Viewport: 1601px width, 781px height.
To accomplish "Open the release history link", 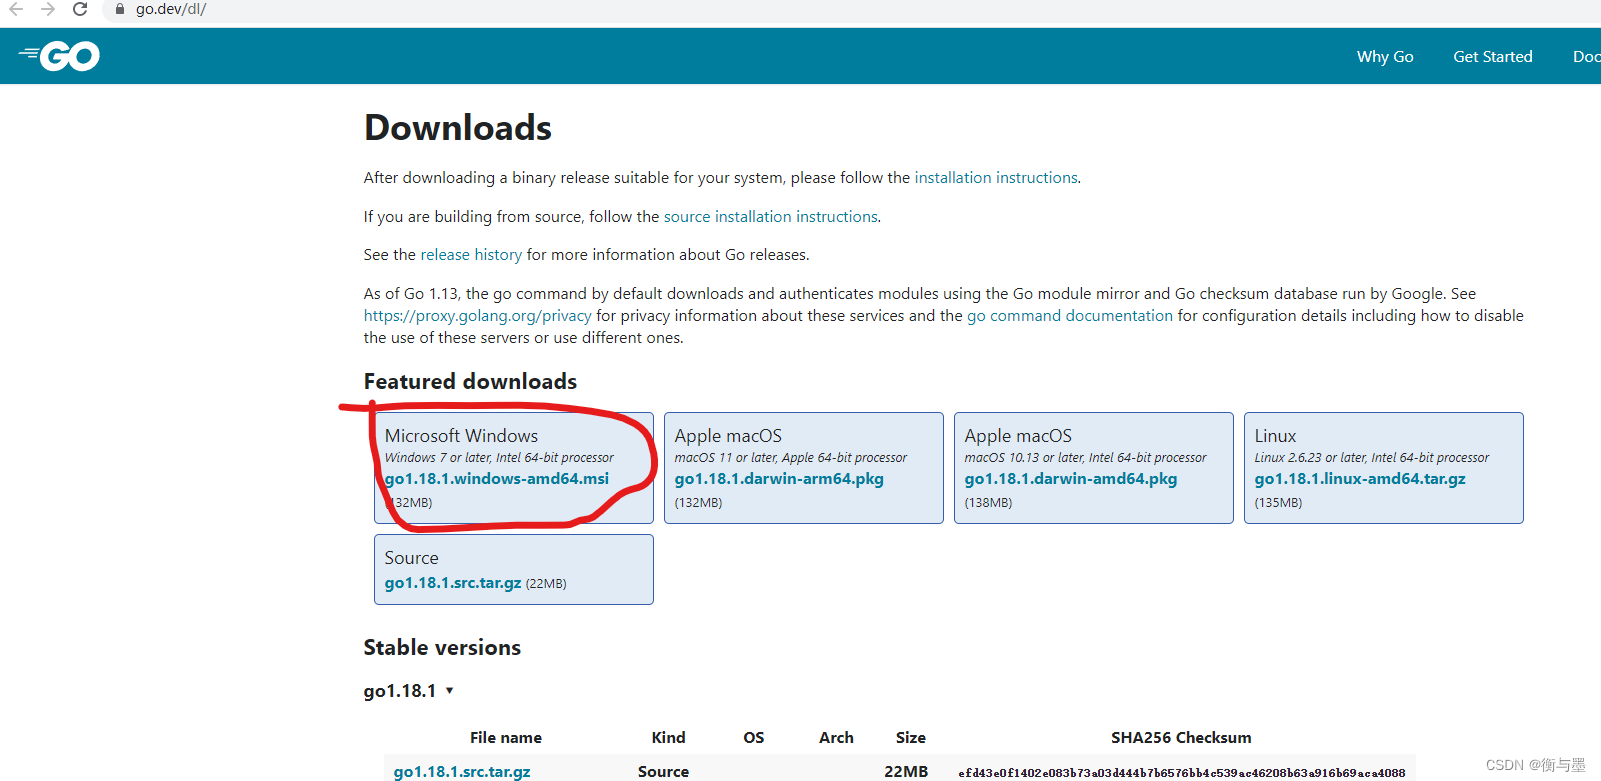I will 471,255.
